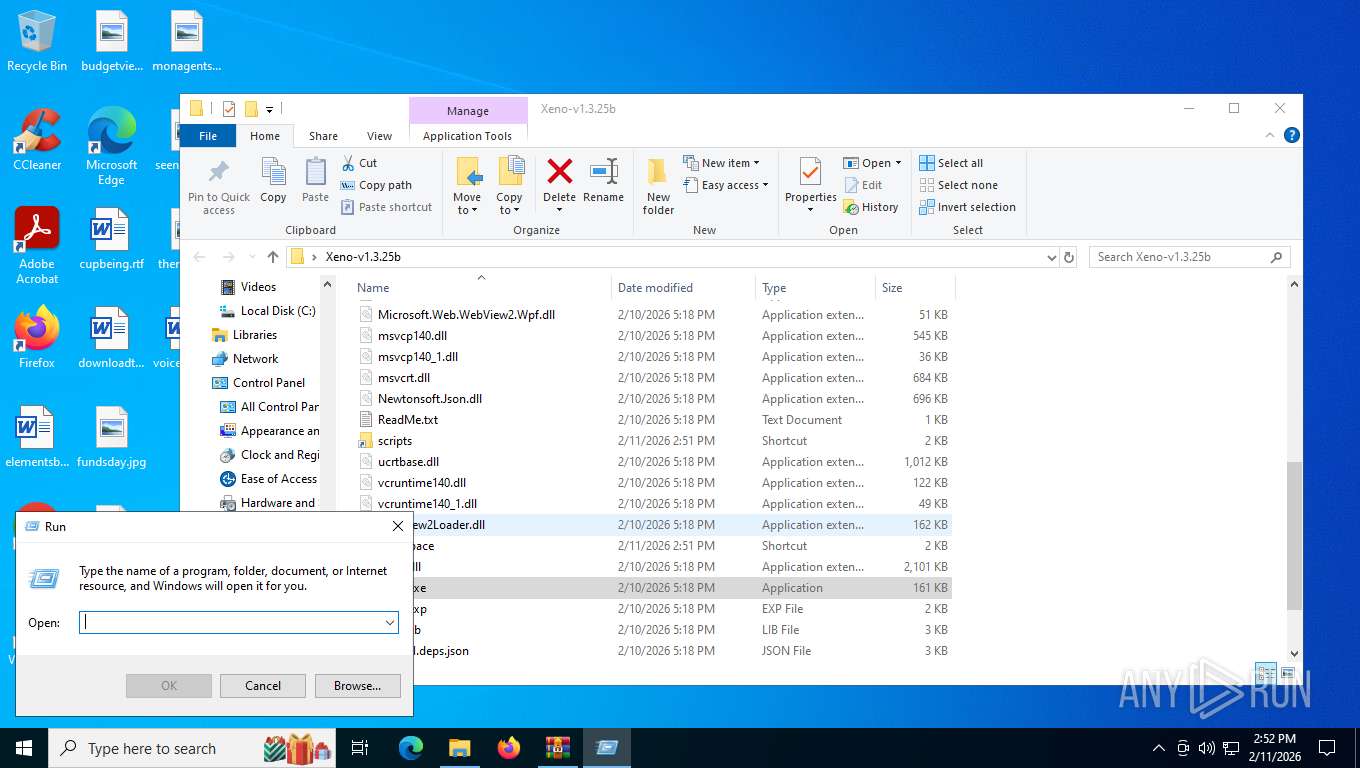Open the Copy to dropdown
The width and height of the screenshot is (1360, 768).
point(509,186)
